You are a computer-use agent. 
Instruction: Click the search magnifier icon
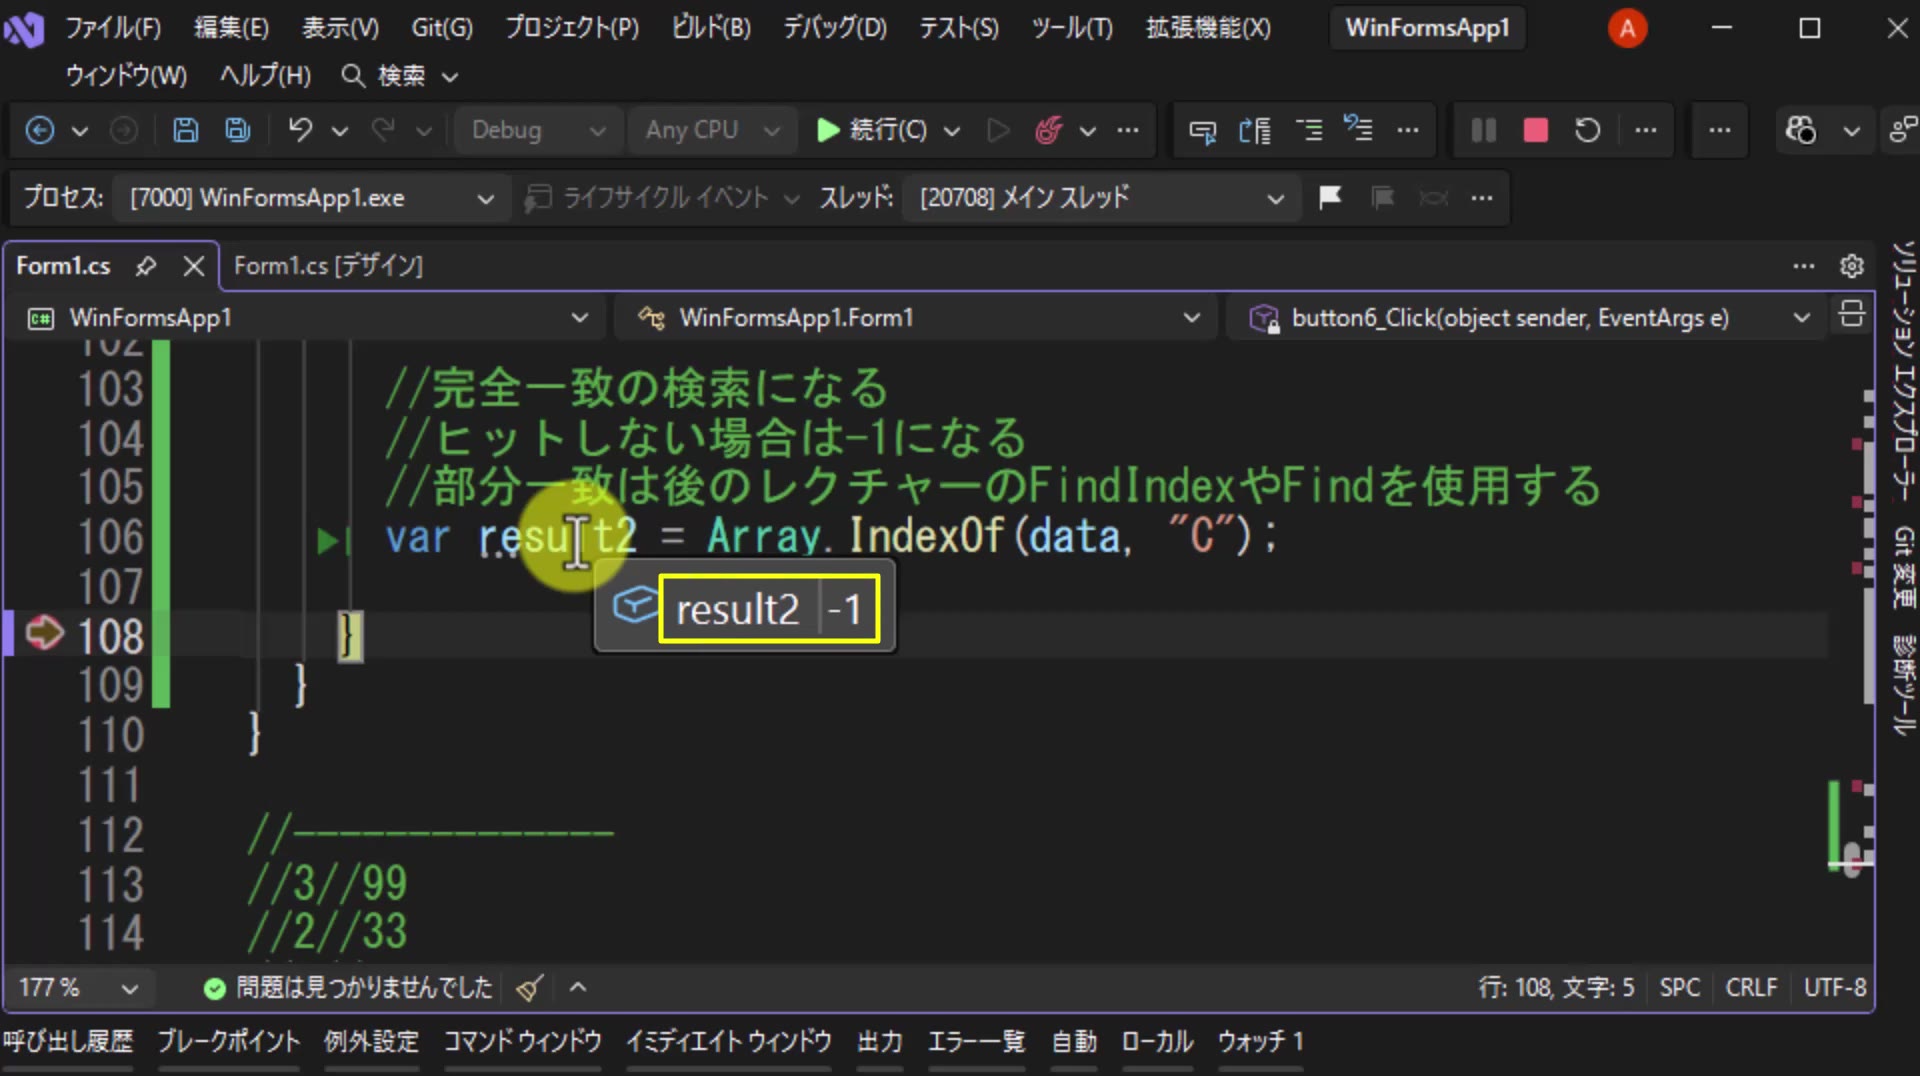[x=352, y=76]
